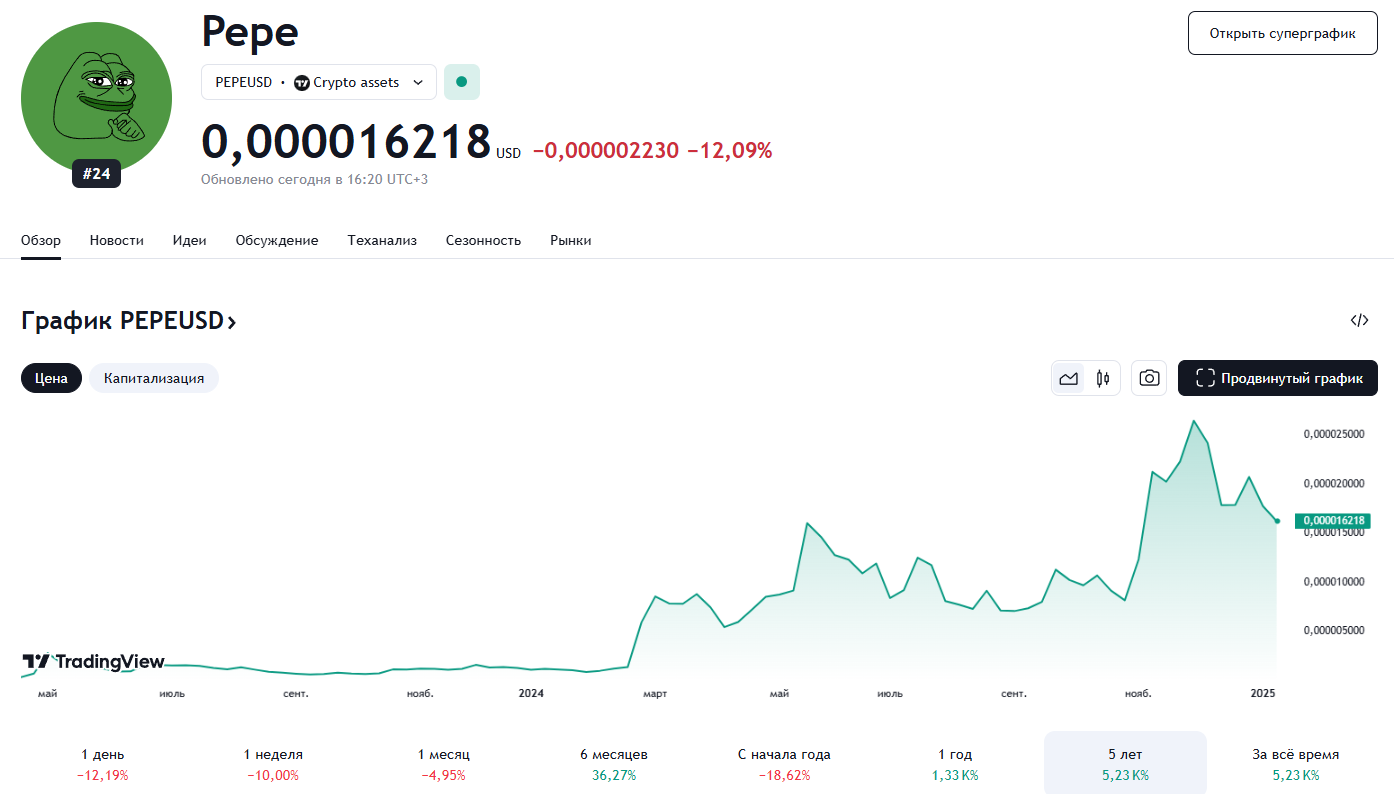Open the Обзор tab

pos(41,240)
